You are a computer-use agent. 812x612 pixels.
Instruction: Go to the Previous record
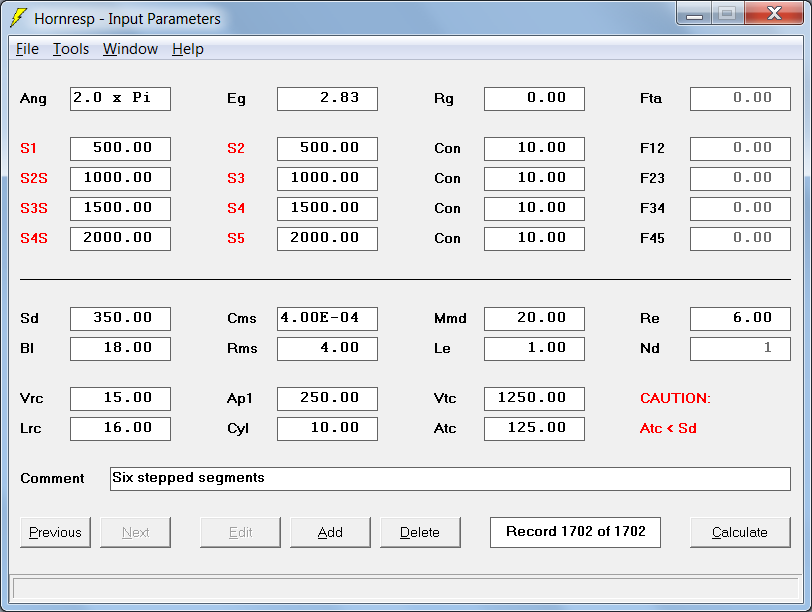click(55, 532)
